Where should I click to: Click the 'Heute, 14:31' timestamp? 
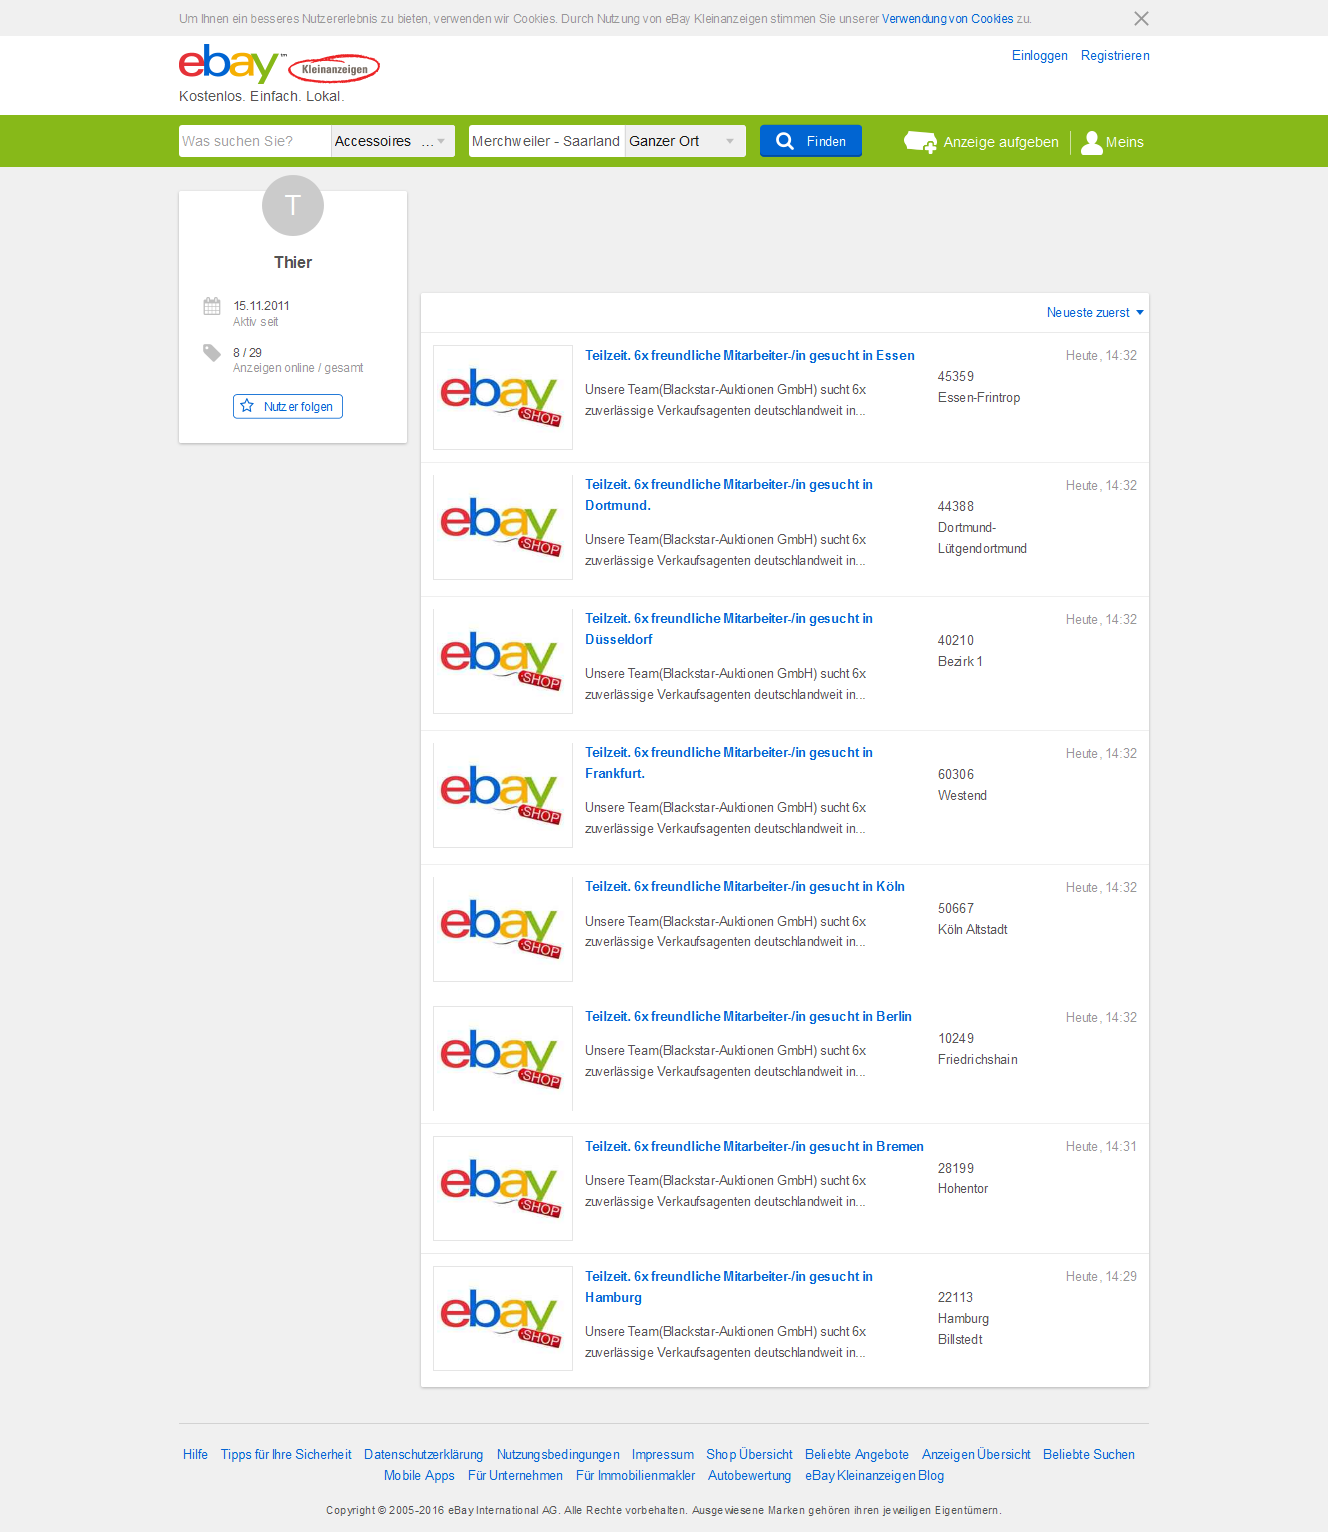click(1101, 1146)
